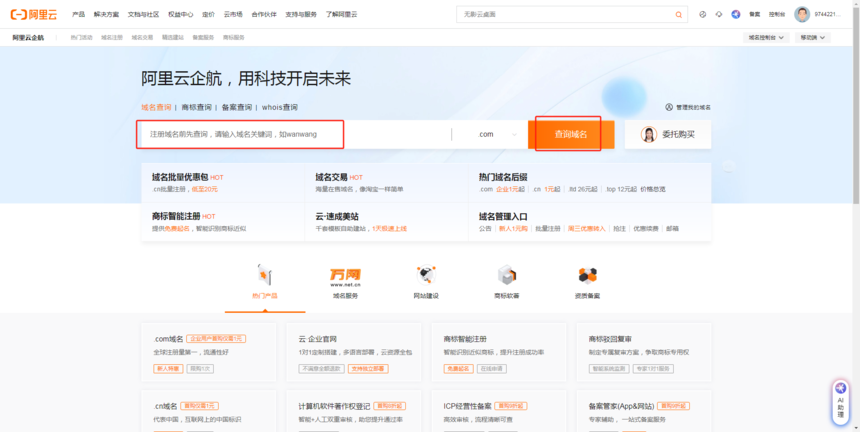
Task: Click the domain keyword input field
Action: point(240,134)
